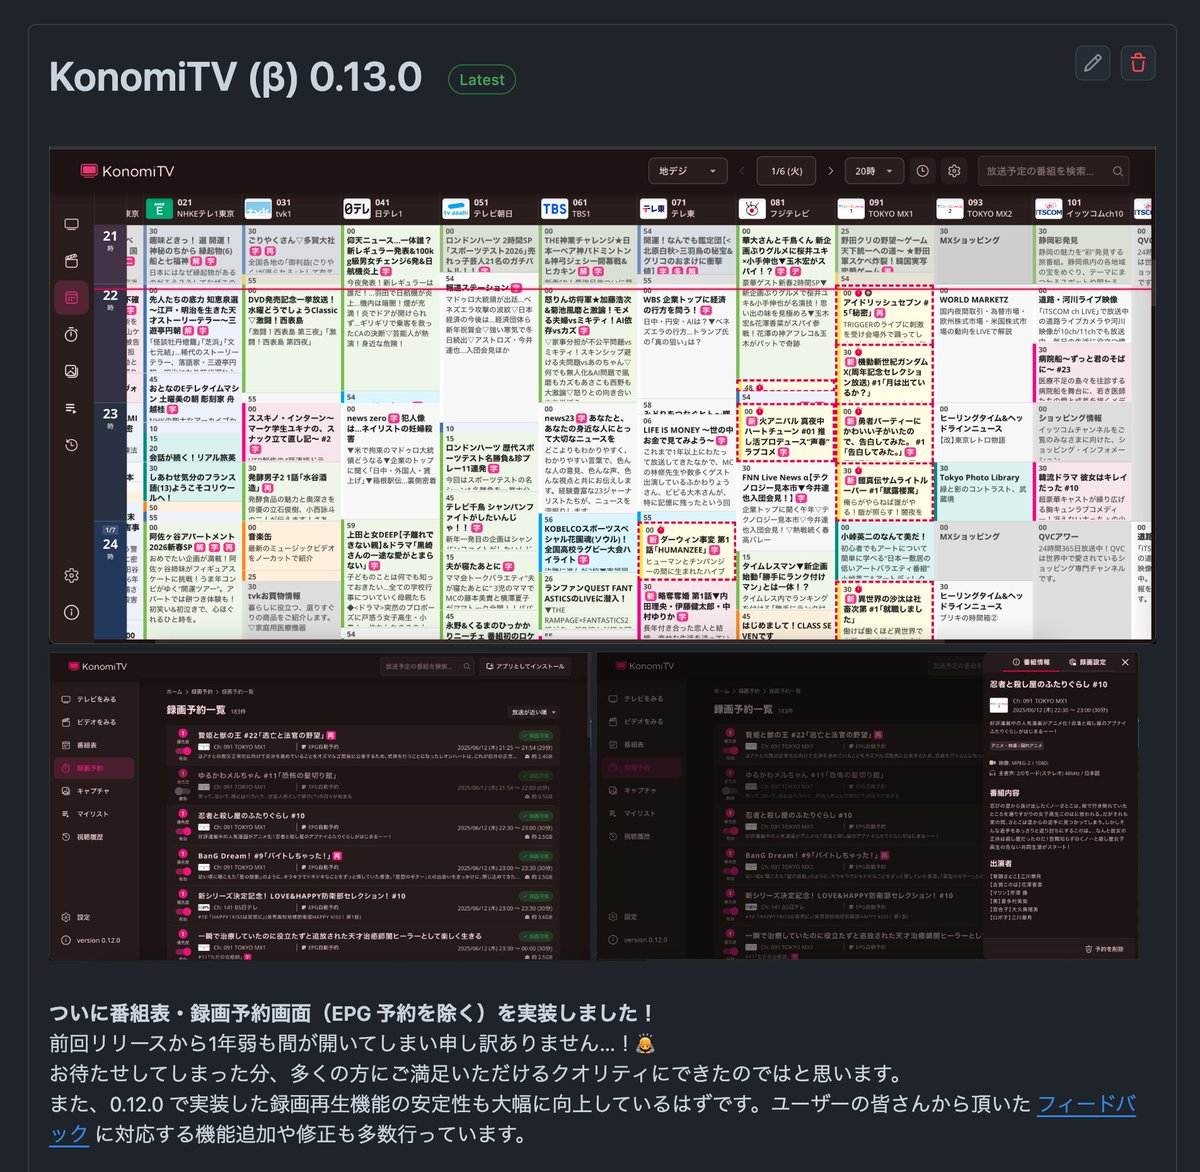Click the recording timer icon in guide sidebar

[71, 334]
